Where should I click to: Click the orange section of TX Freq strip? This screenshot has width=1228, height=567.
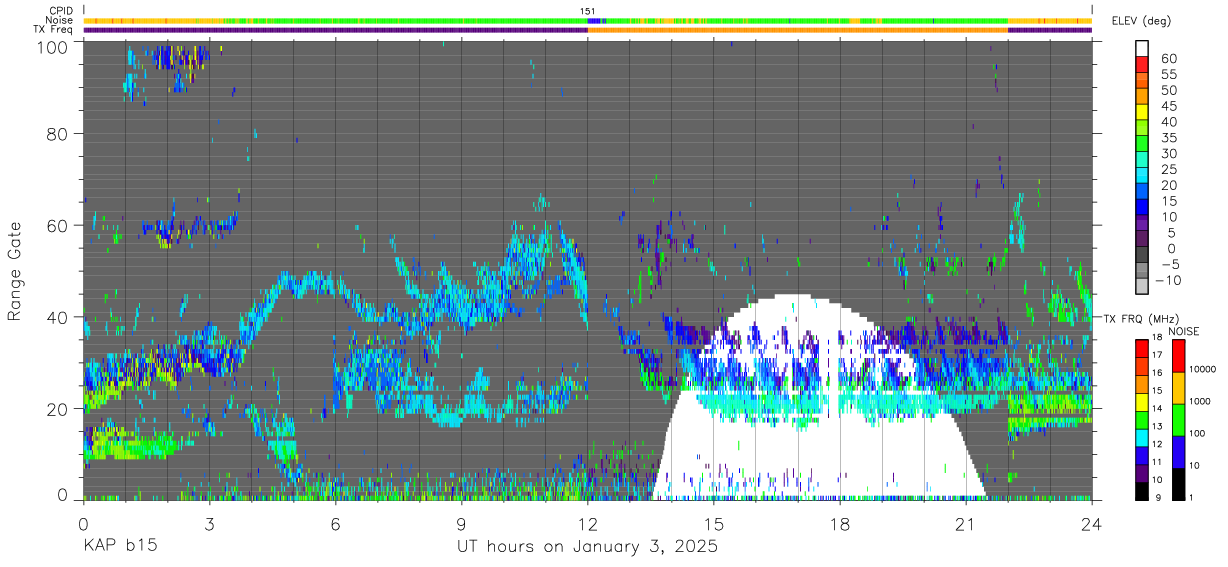point(797,30)
